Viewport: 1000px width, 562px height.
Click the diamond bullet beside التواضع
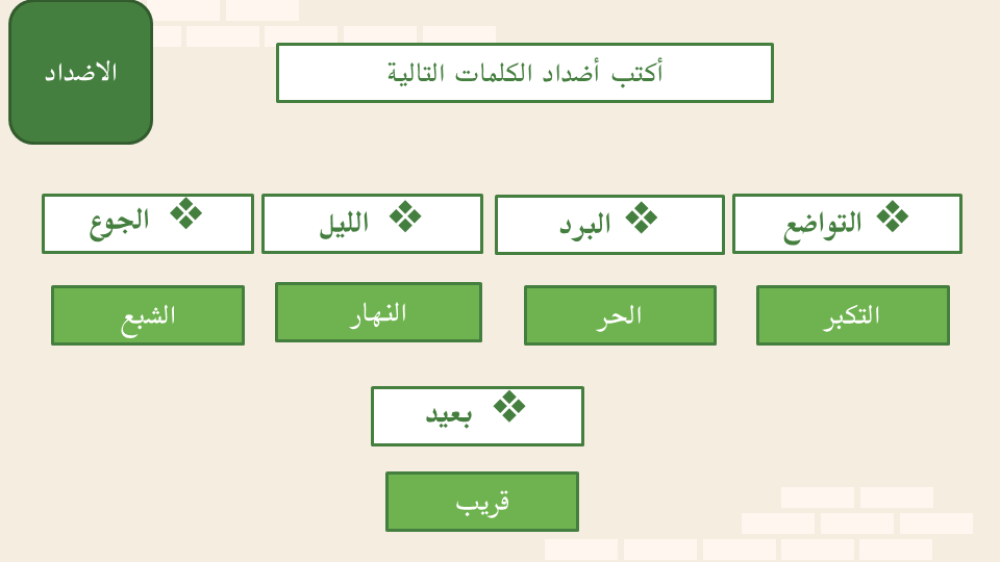(892, 217)
